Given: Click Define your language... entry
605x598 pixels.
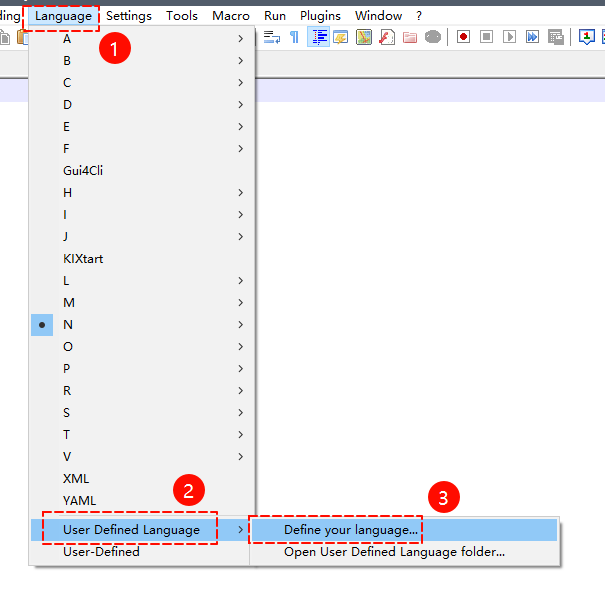Looking at the screenshot, I should tap(351, 529).
